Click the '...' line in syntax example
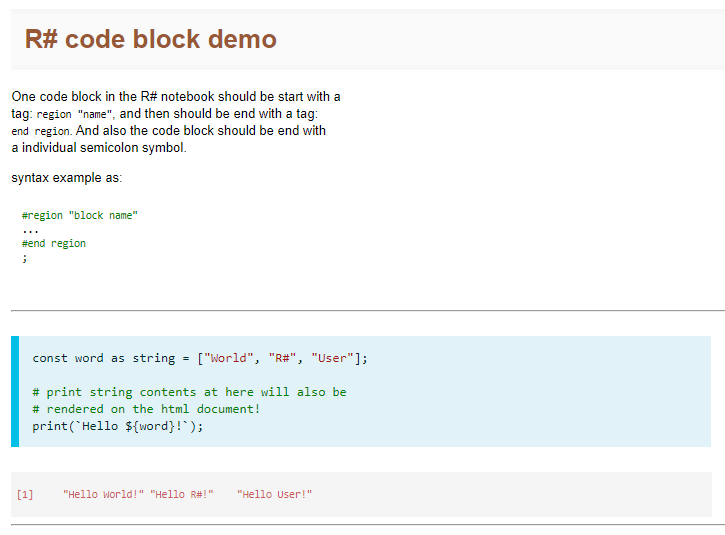 [x=30, y=229]
